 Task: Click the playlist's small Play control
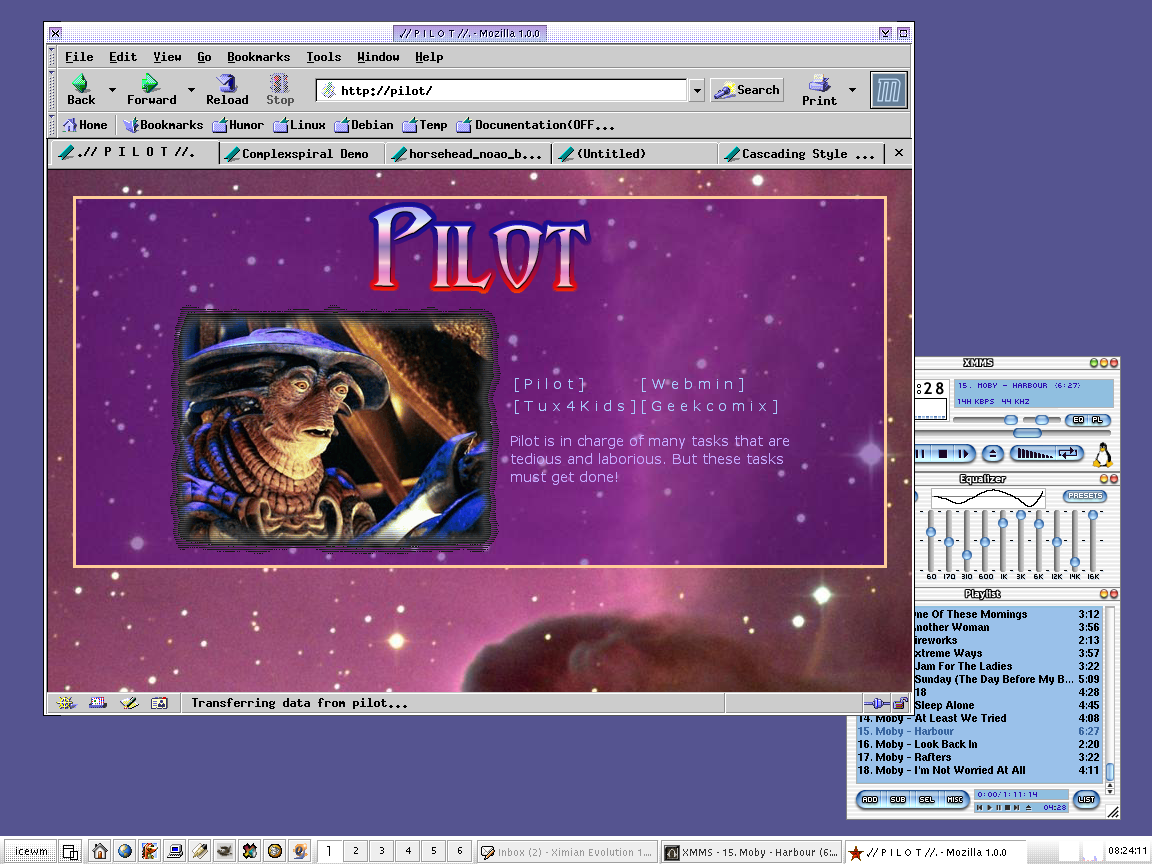(989, 807)
